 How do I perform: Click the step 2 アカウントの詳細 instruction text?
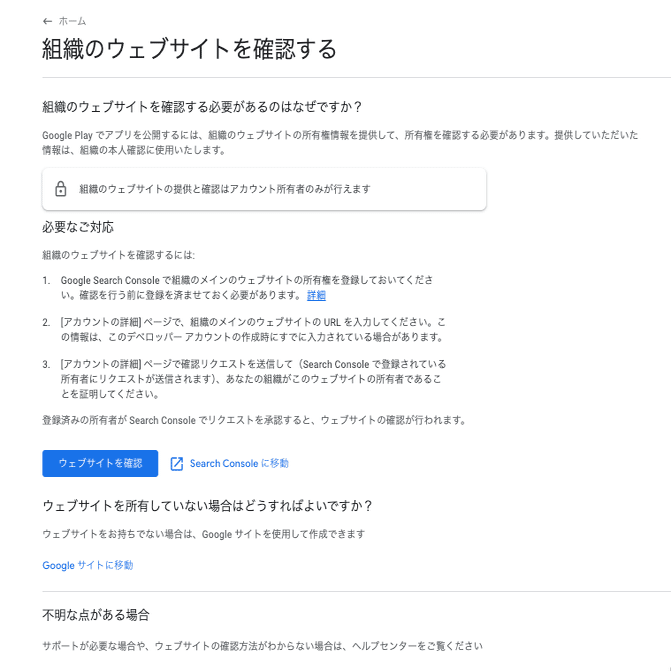tap(252, 330)
